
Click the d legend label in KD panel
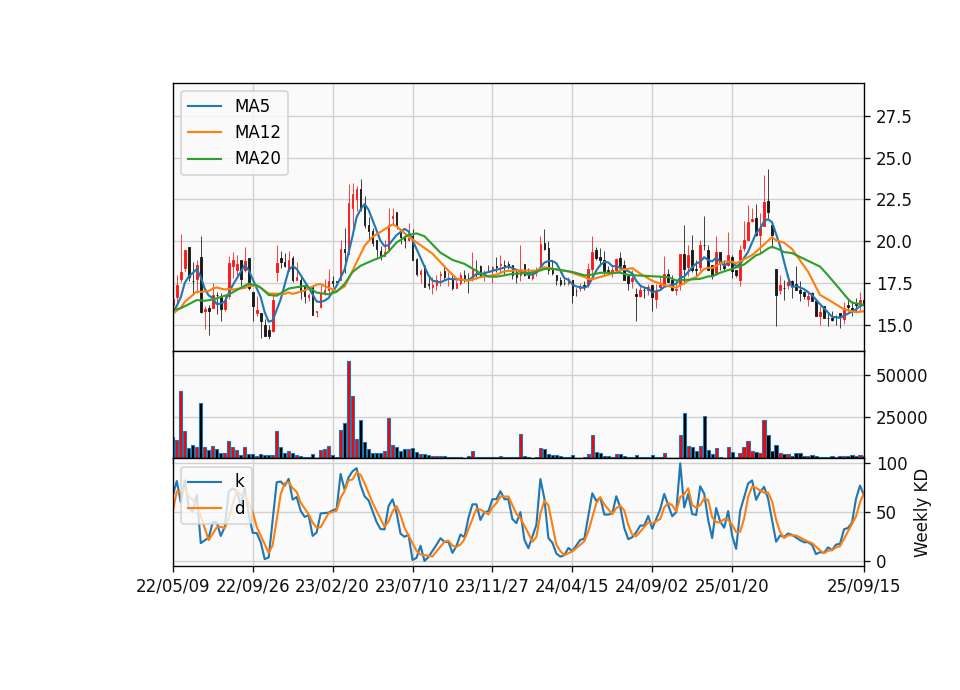240,508
